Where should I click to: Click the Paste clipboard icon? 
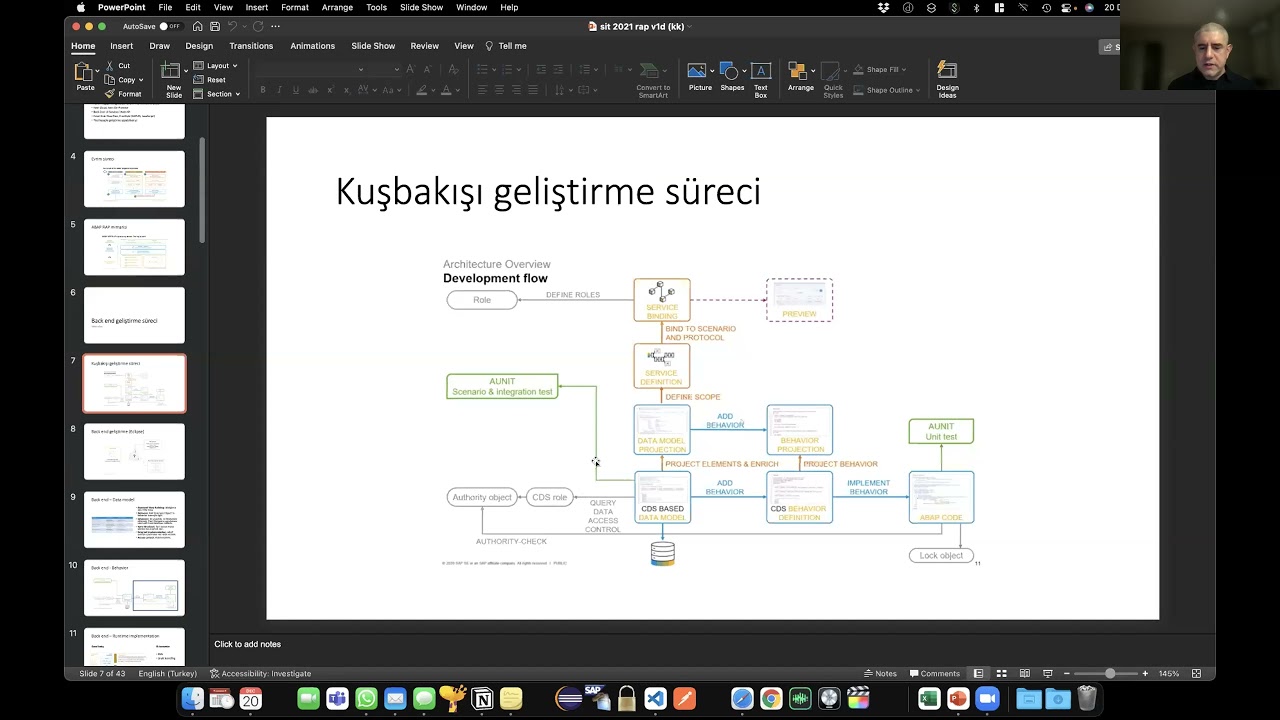[84, 72]
